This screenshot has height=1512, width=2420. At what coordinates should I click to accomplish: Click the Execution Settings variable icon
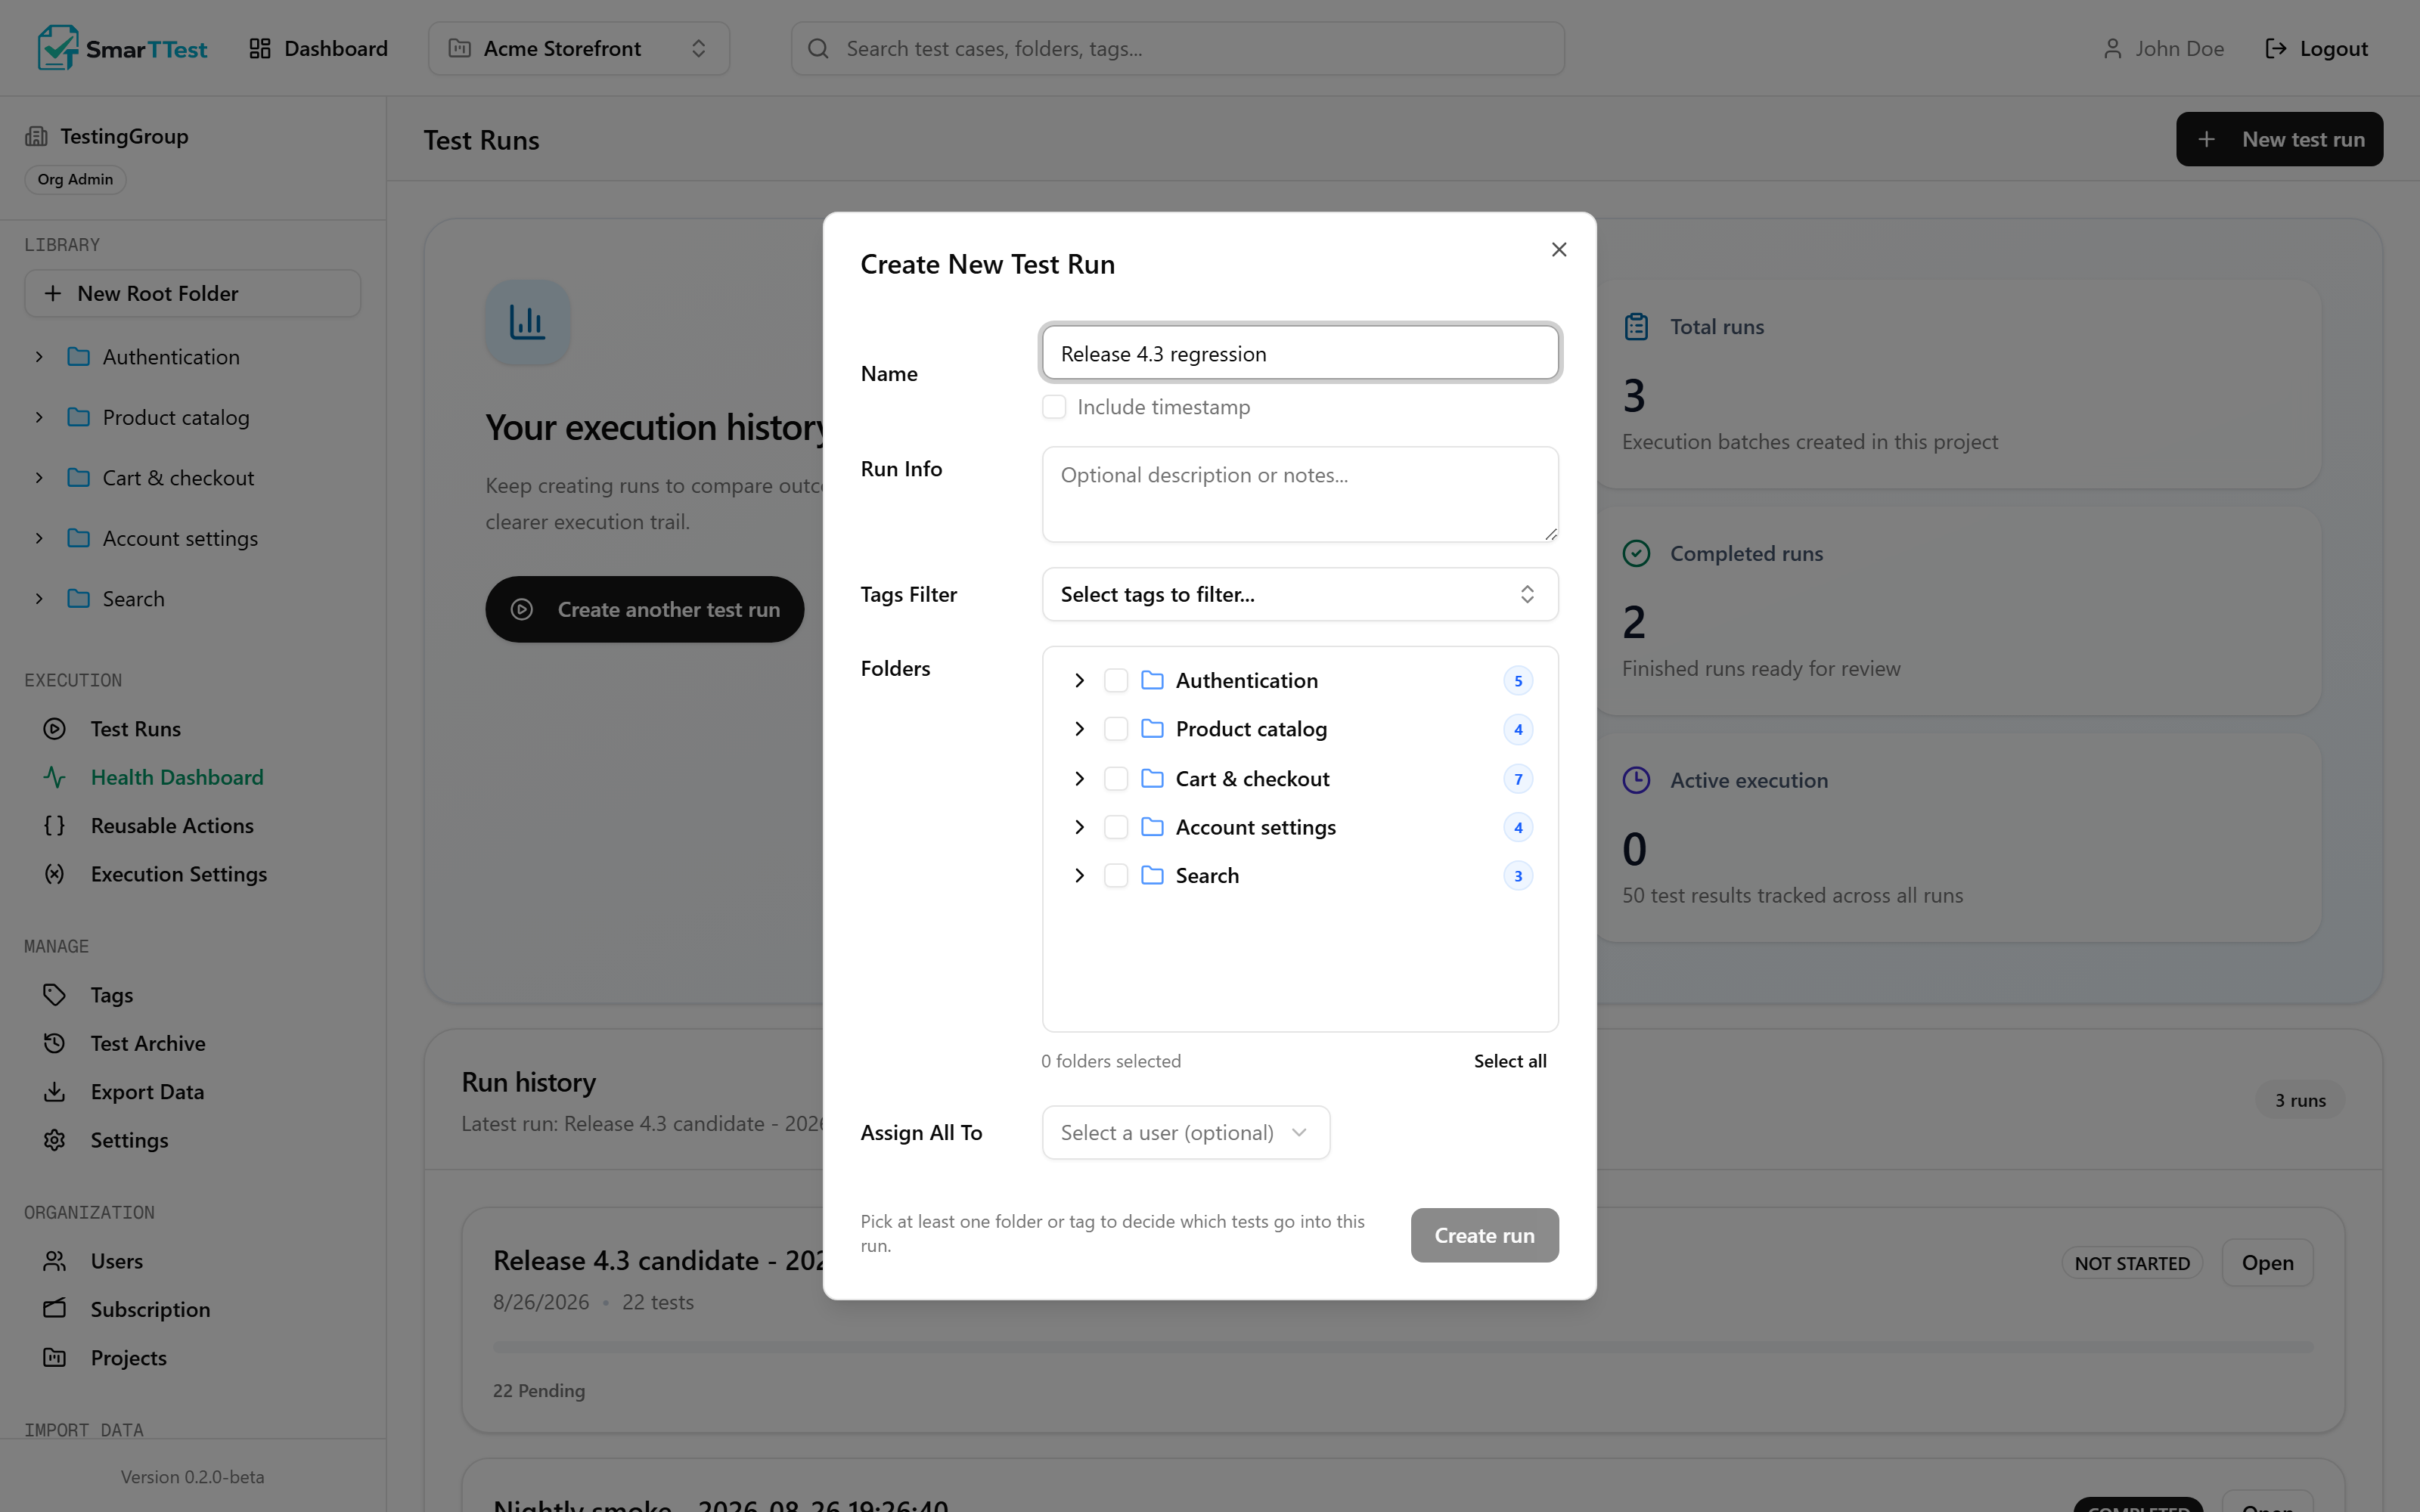[55, 874]
